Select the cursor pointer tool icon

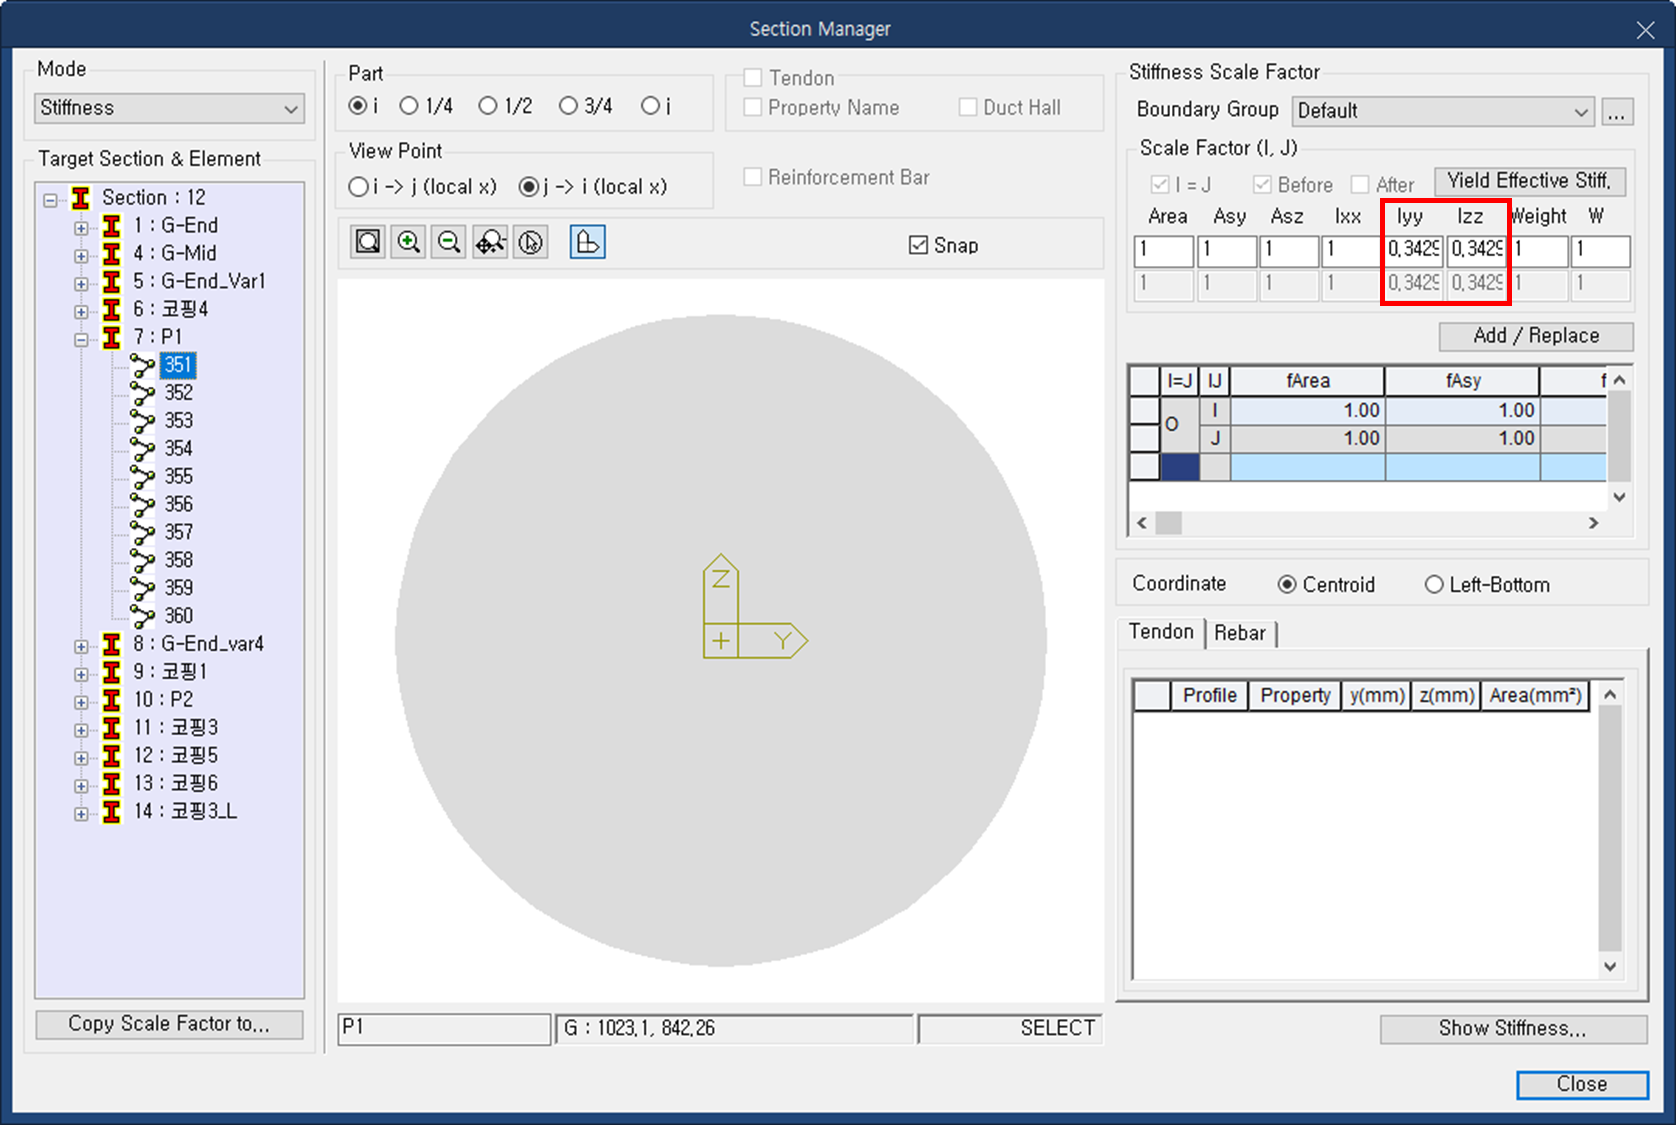pos(531,242)
